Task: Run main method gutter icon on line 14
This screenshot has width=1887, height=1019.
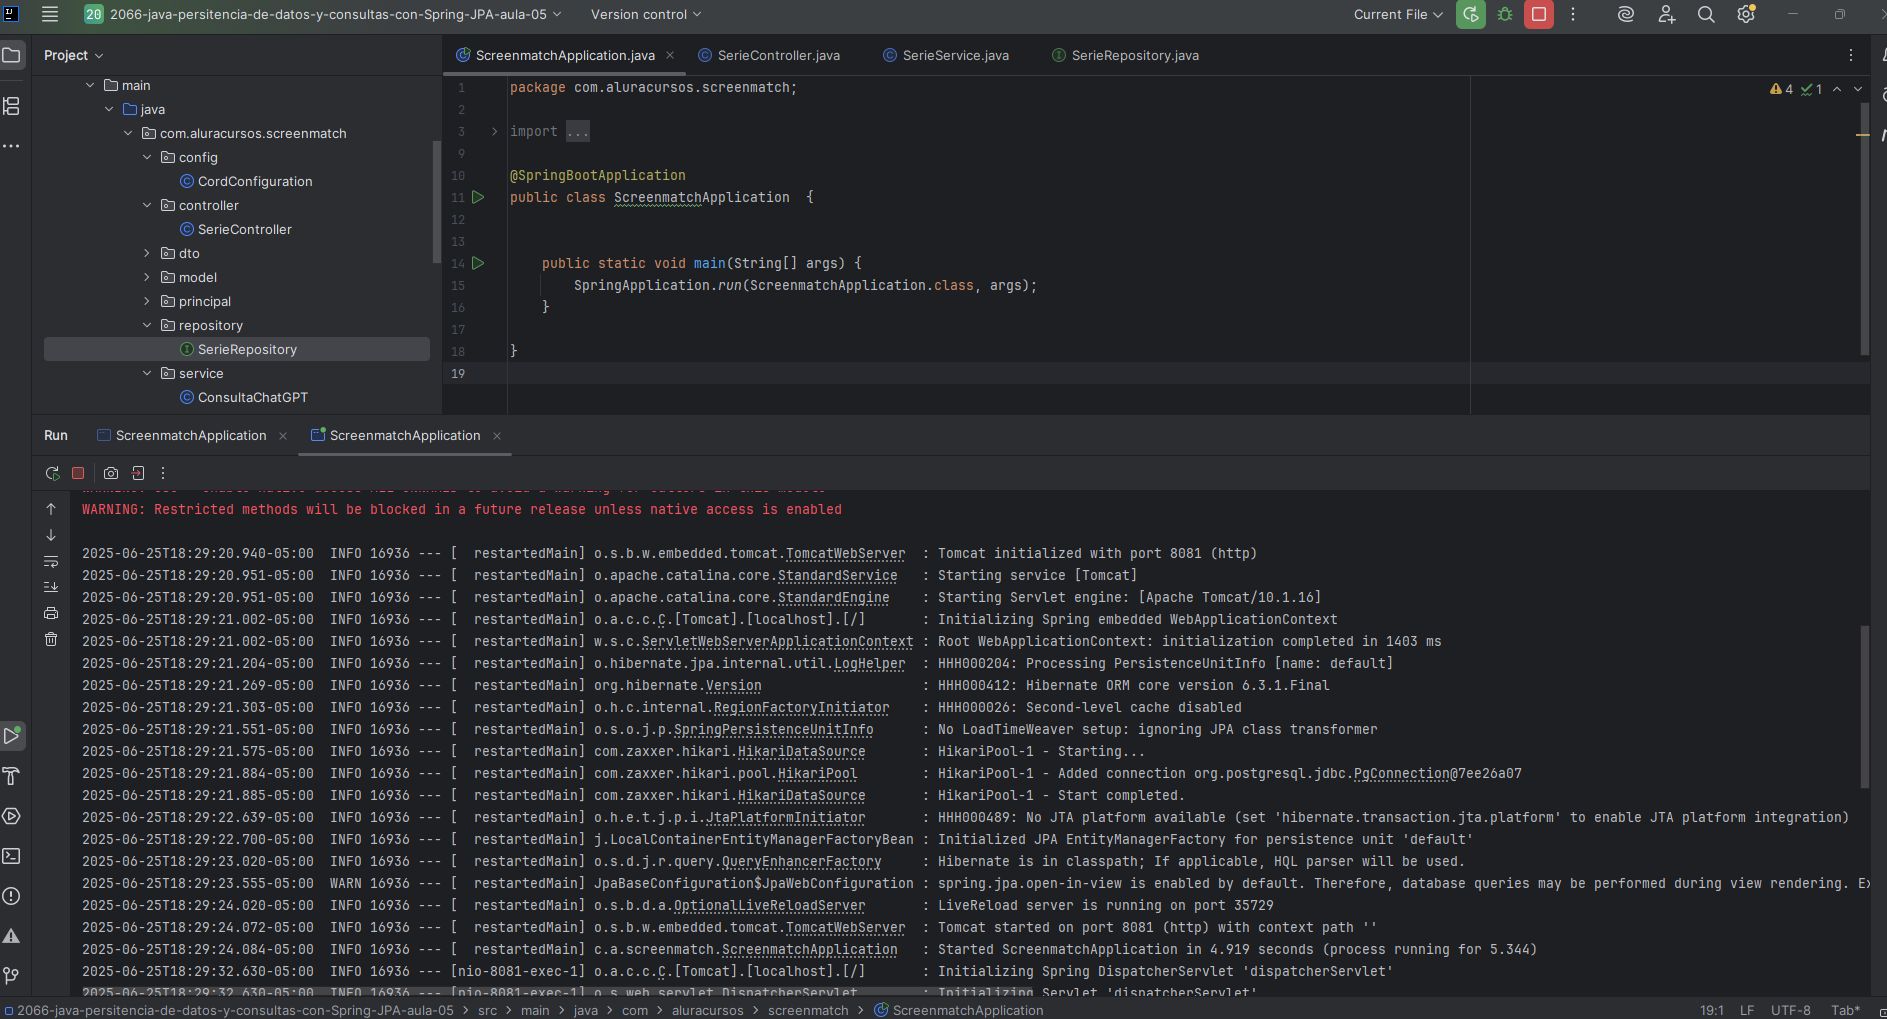Action: (x=478, y=263)
